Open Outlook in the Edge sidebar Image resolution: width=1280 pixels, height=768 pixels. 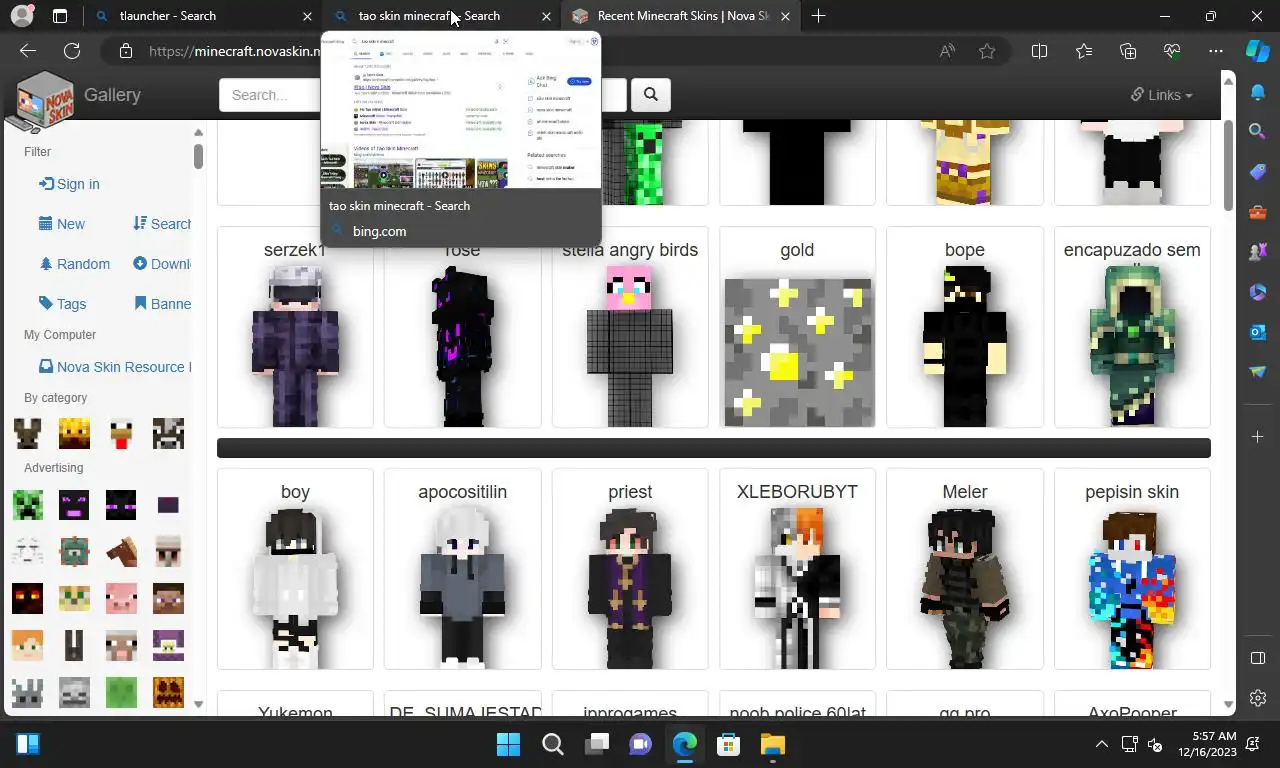(x=1258, y=332)
